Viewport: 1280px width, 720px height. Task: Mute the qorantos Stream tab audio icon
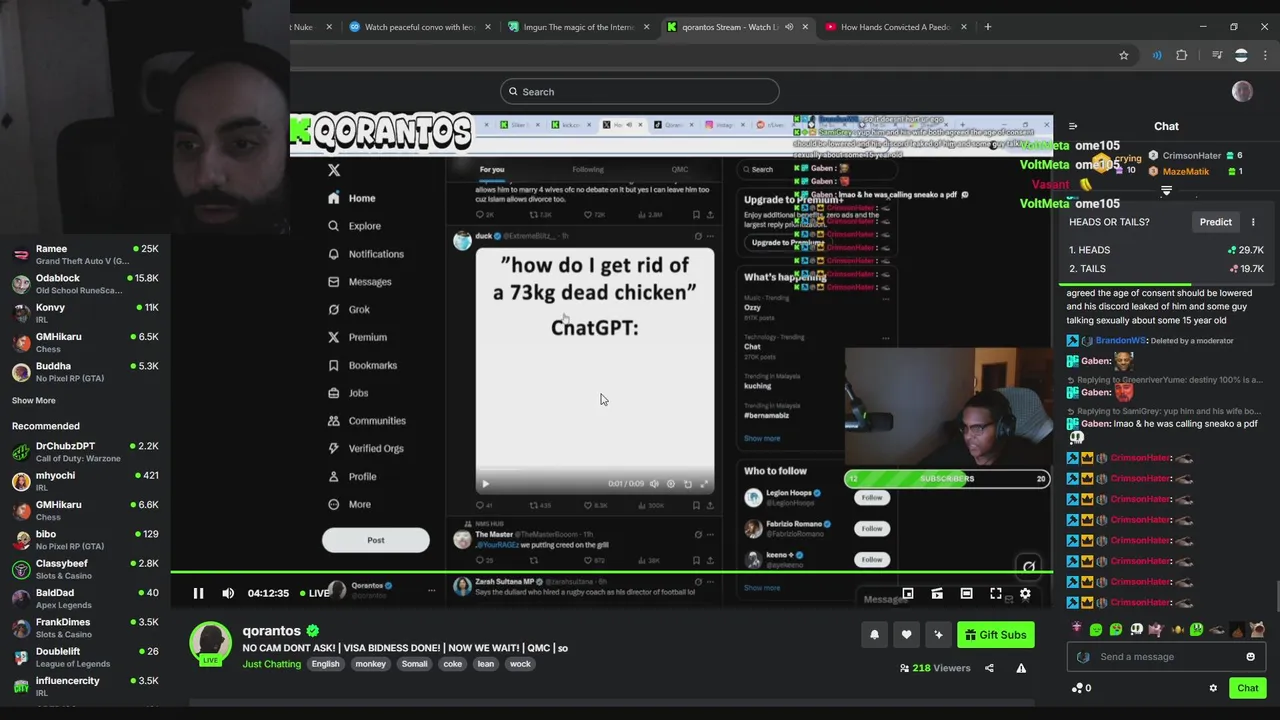pos(789,27)
